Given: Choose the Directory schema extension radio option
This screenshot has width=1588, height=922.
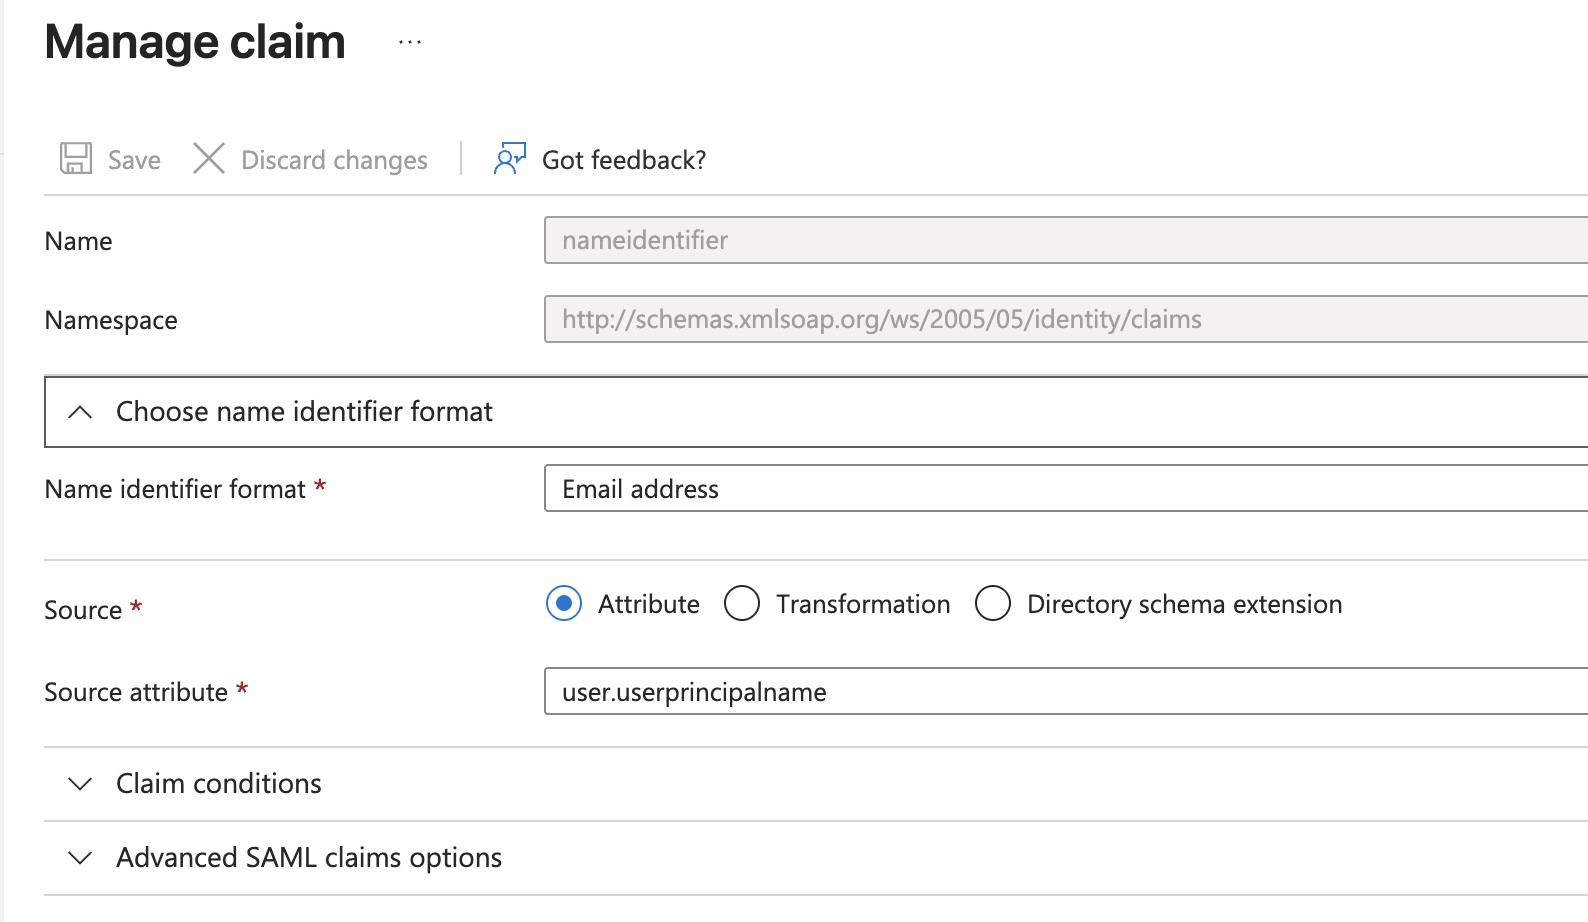Looking at the screenshot, I should point(993,604).
